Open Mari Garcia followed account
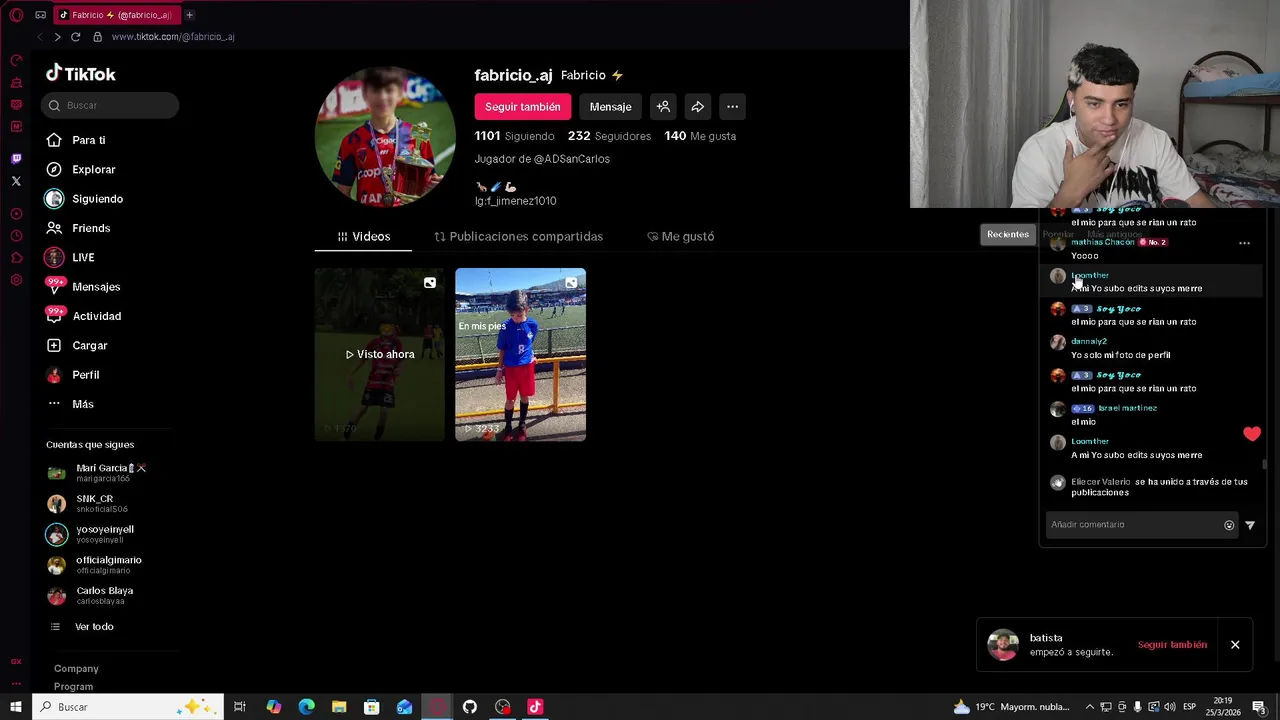 [x=98, y=473]
